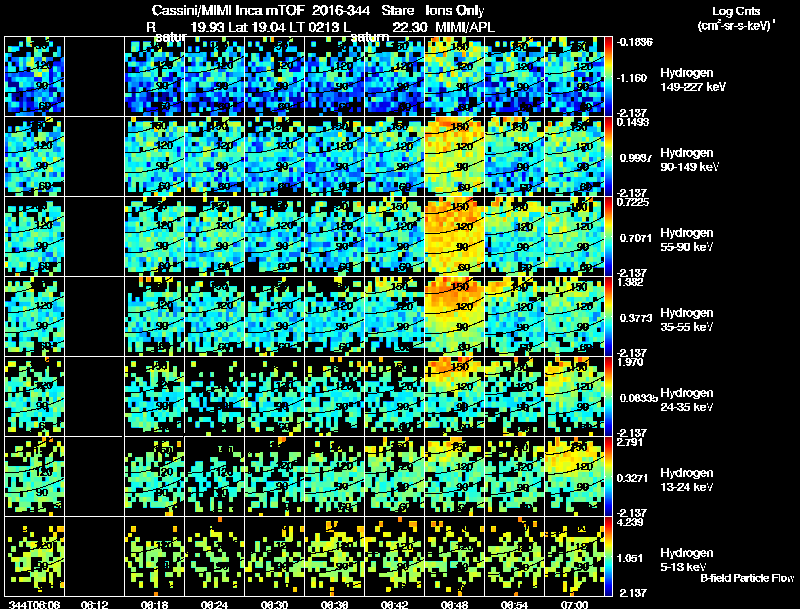Open the 13-24 keV image panel at 07:00
Viewport: 800px width, 609px height.
574,477
